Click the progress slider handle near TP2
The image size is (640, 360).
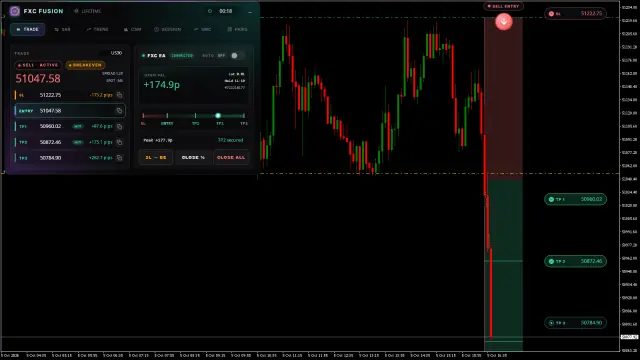[x=218, y=116]
